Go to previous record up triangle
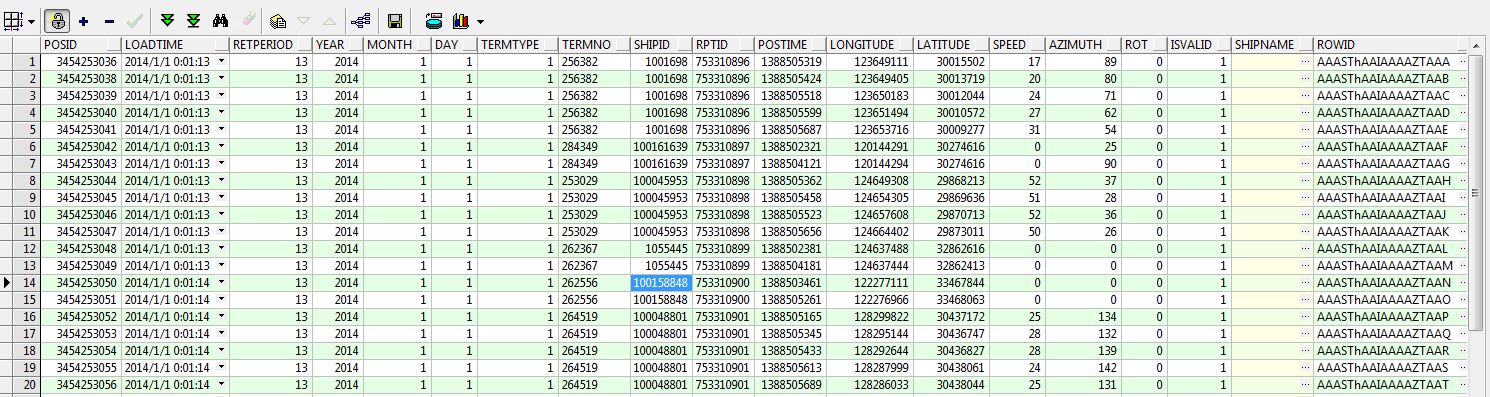This screenshot has width=1490, height=397. pos(329,20)
